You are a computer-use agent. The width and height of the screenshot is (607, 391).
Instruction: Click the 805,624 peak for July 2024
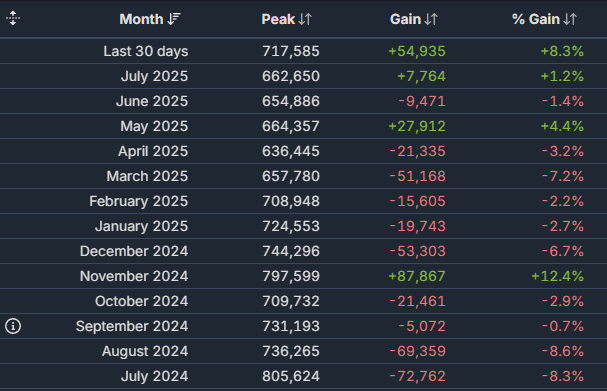(291, 376)
